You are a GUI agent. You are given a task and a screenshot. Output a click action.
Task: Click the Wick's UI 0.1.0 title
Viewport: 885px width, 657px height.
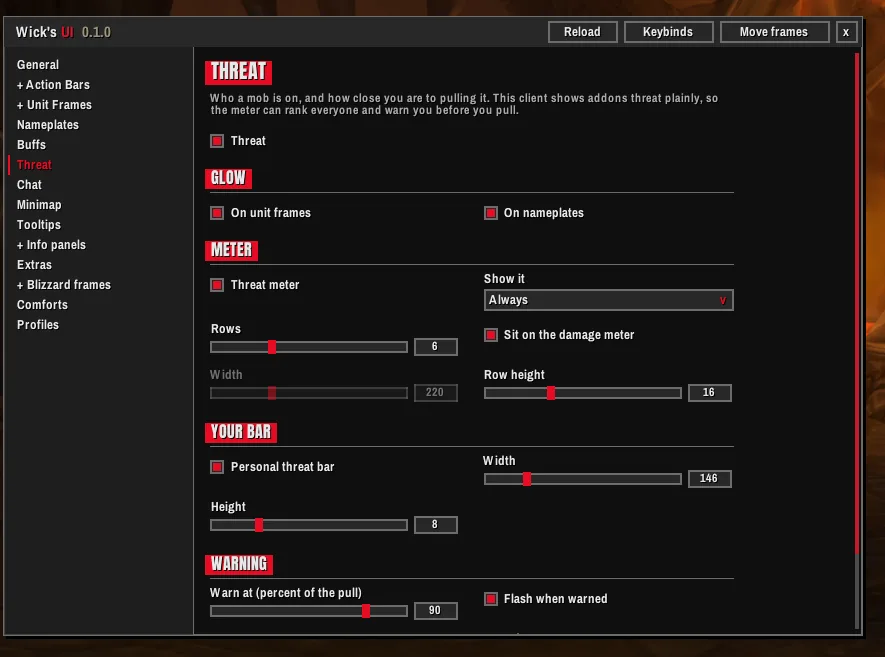[x=63, y=32]
